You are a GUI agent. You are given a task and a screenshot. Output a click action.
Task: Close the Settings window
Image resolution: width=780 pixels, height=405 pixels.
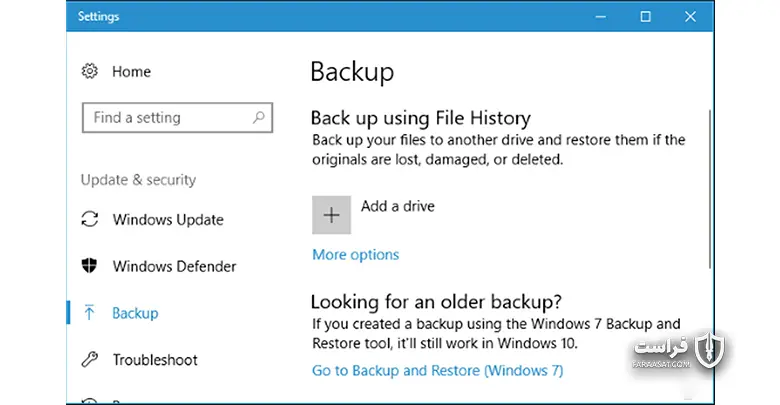pyautogui.click(x=690, y=16)
